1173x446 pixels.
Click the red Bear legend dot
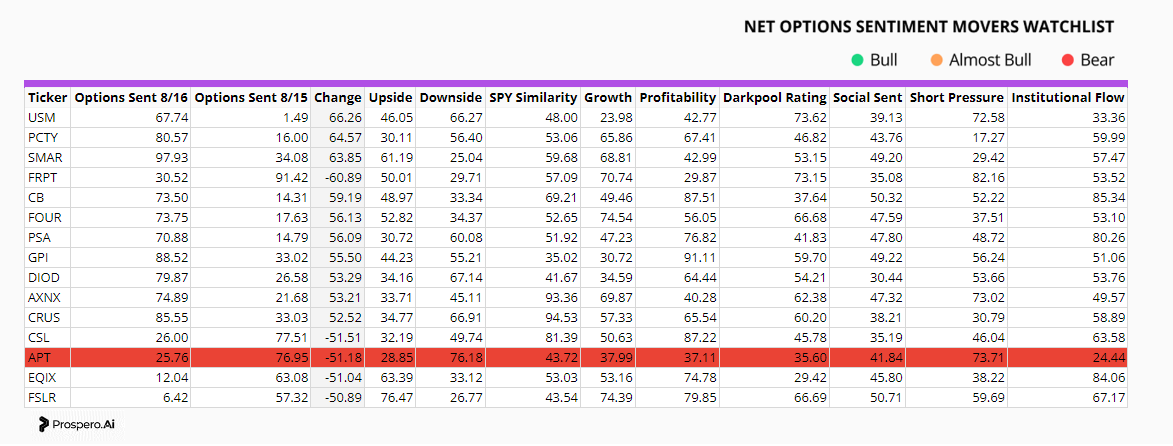(1068, 61)
